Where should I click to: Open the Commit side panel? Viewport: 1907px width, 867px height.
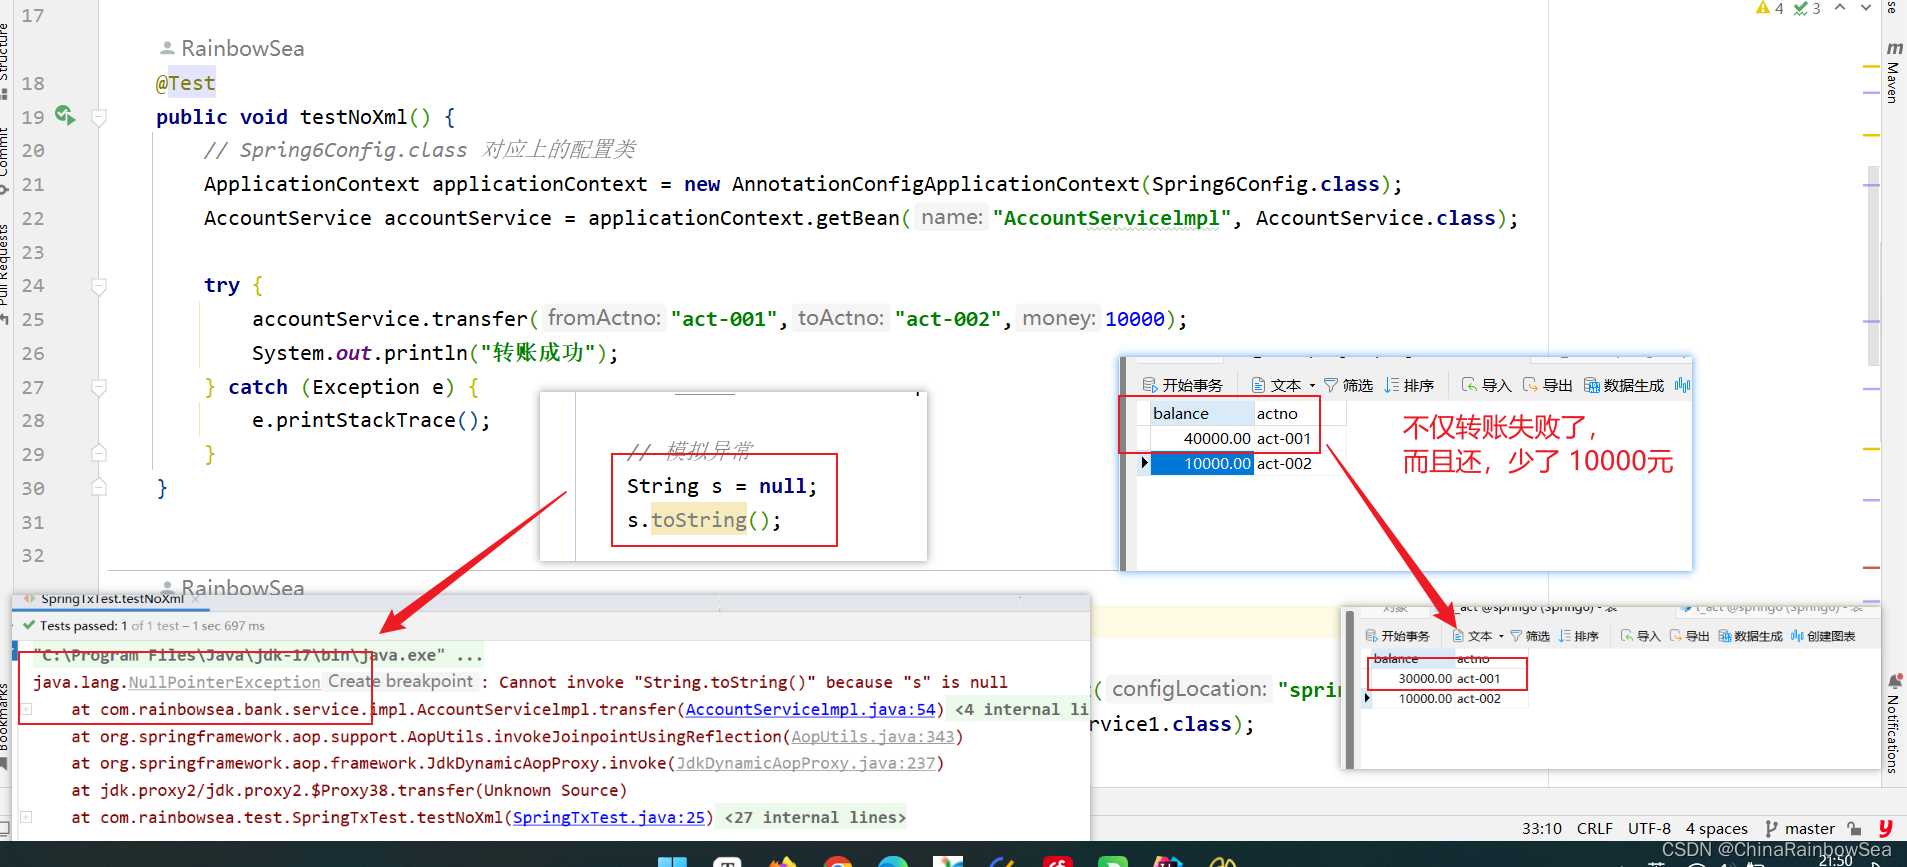pyautogui.click(x=5, y=158)
